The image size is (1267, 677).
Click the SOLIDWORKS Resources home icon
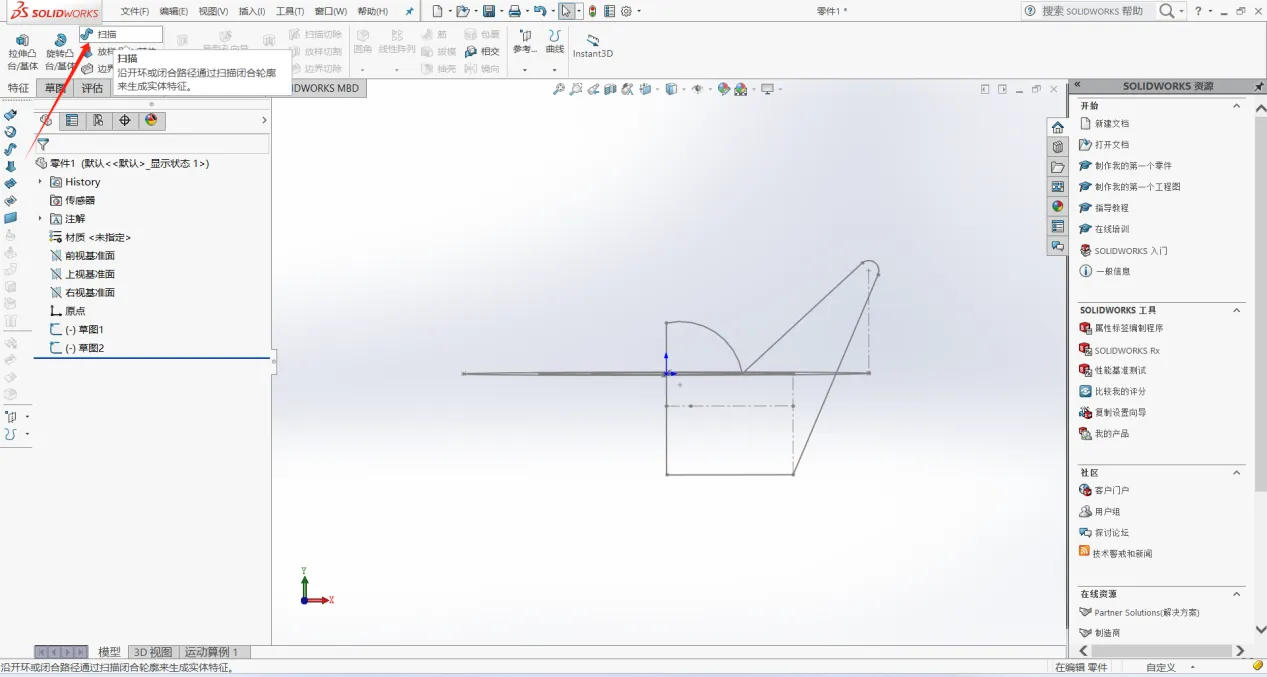[1057, 127]
